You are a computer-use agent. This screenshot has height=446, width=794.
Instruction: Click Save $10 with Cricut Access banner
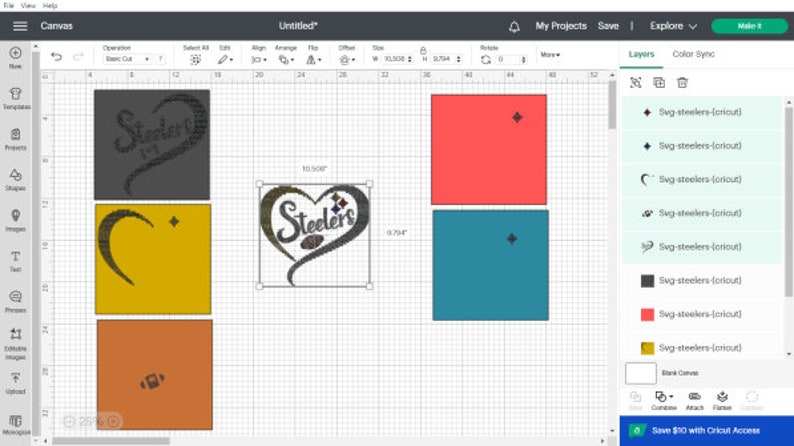[706, 431]
